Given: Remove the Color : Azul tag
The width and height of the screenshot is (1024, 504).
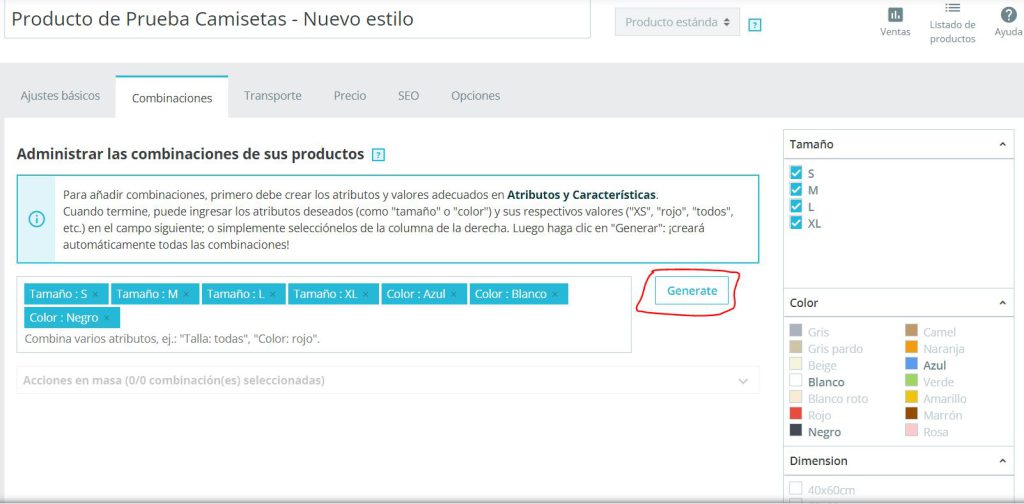Looking at the screenshot, I should pos(454,294).
